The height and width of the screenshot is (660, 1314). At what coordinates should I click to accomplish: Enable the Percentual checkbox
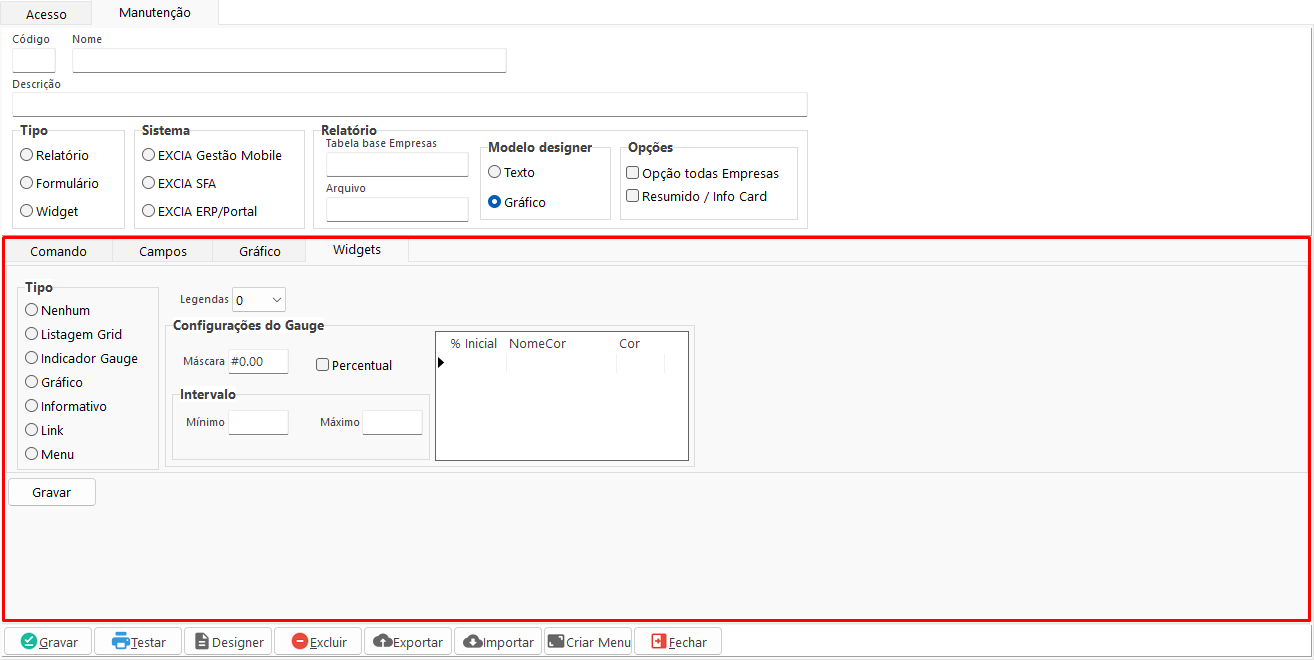click(x=323, y=365)
